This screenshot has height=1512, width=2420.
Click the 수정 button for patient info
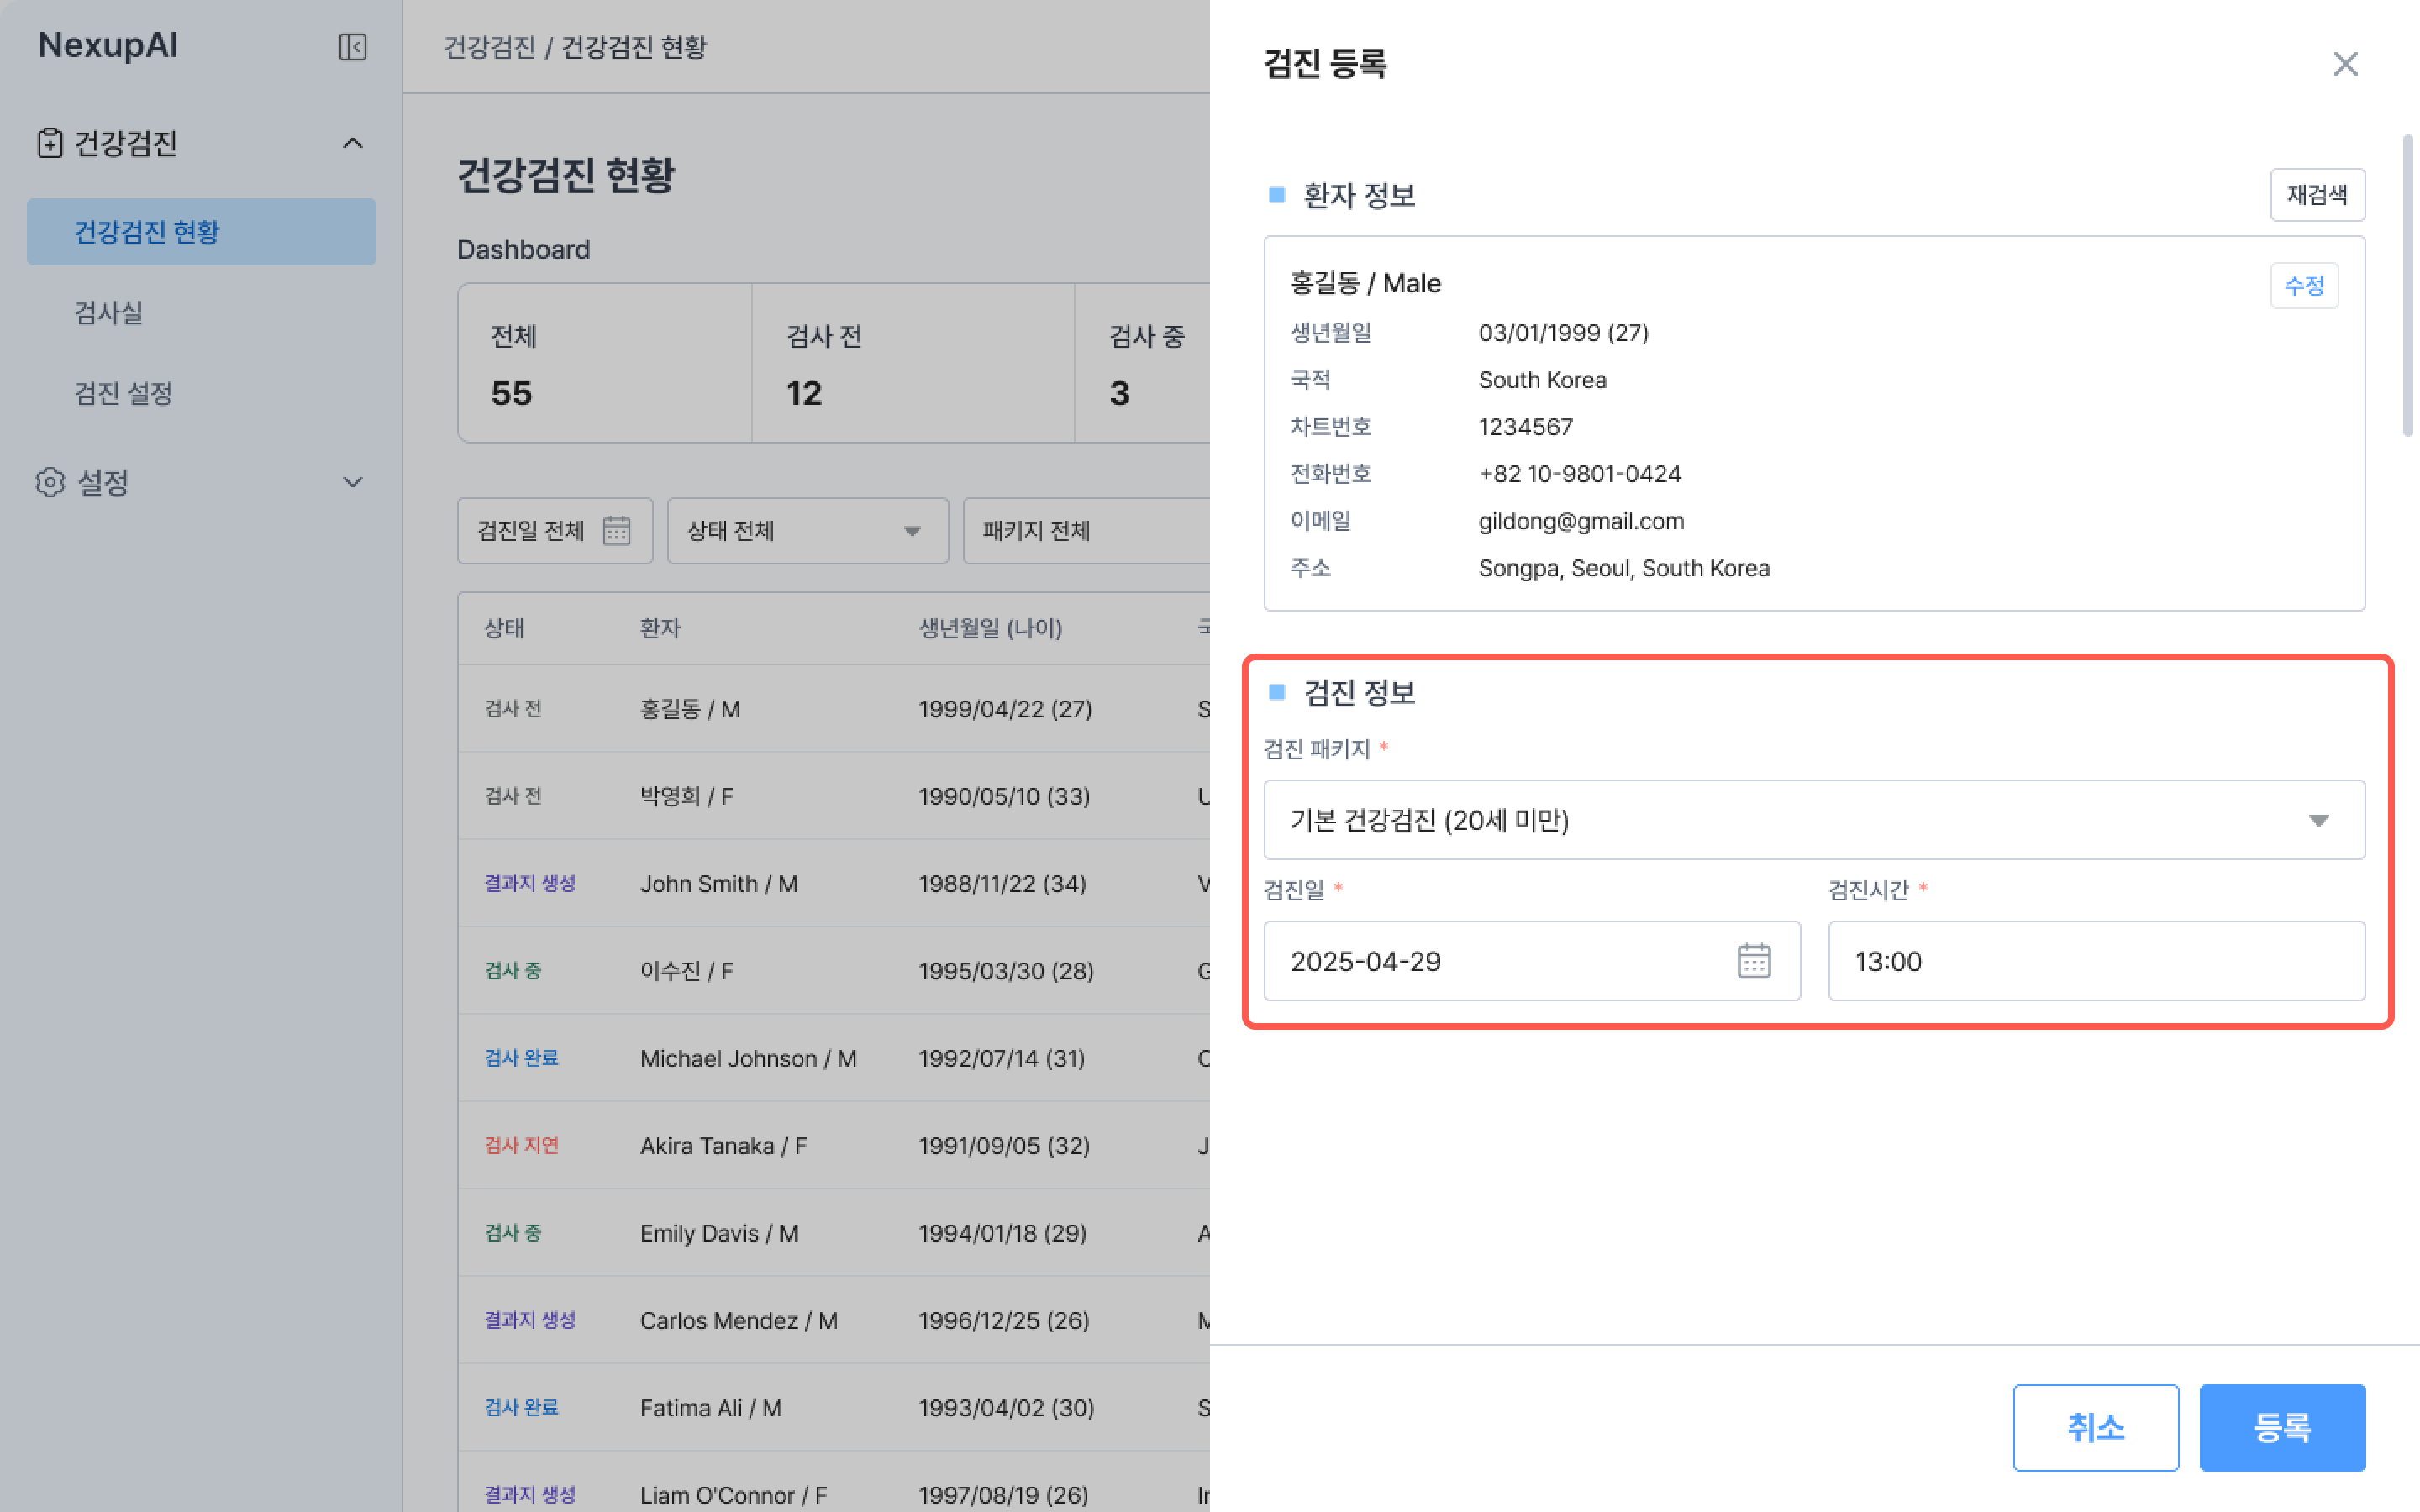(x=2303, y=286)
